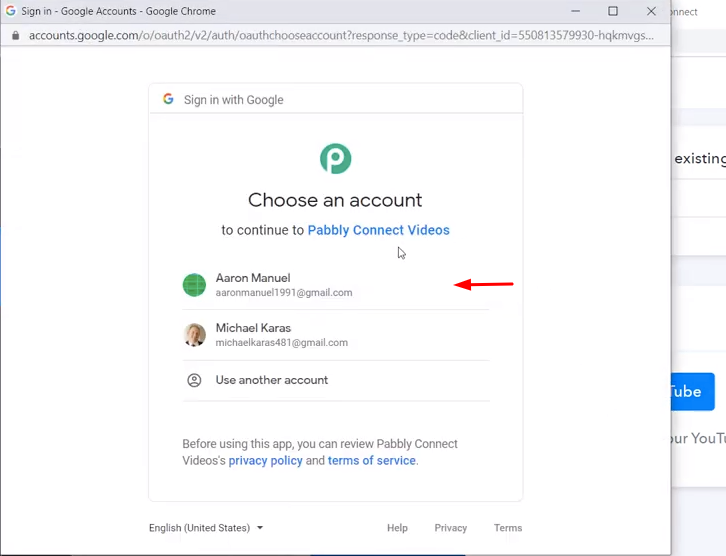The height and width of the screenshot is (556, 726).
Task: Choose the Aaron Manuel account
Action: click(336, 285)
